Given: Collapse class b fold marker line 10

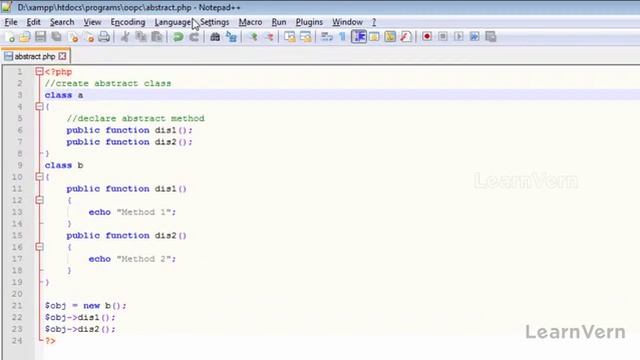Looking at the screenshot, I should point(39,177).
